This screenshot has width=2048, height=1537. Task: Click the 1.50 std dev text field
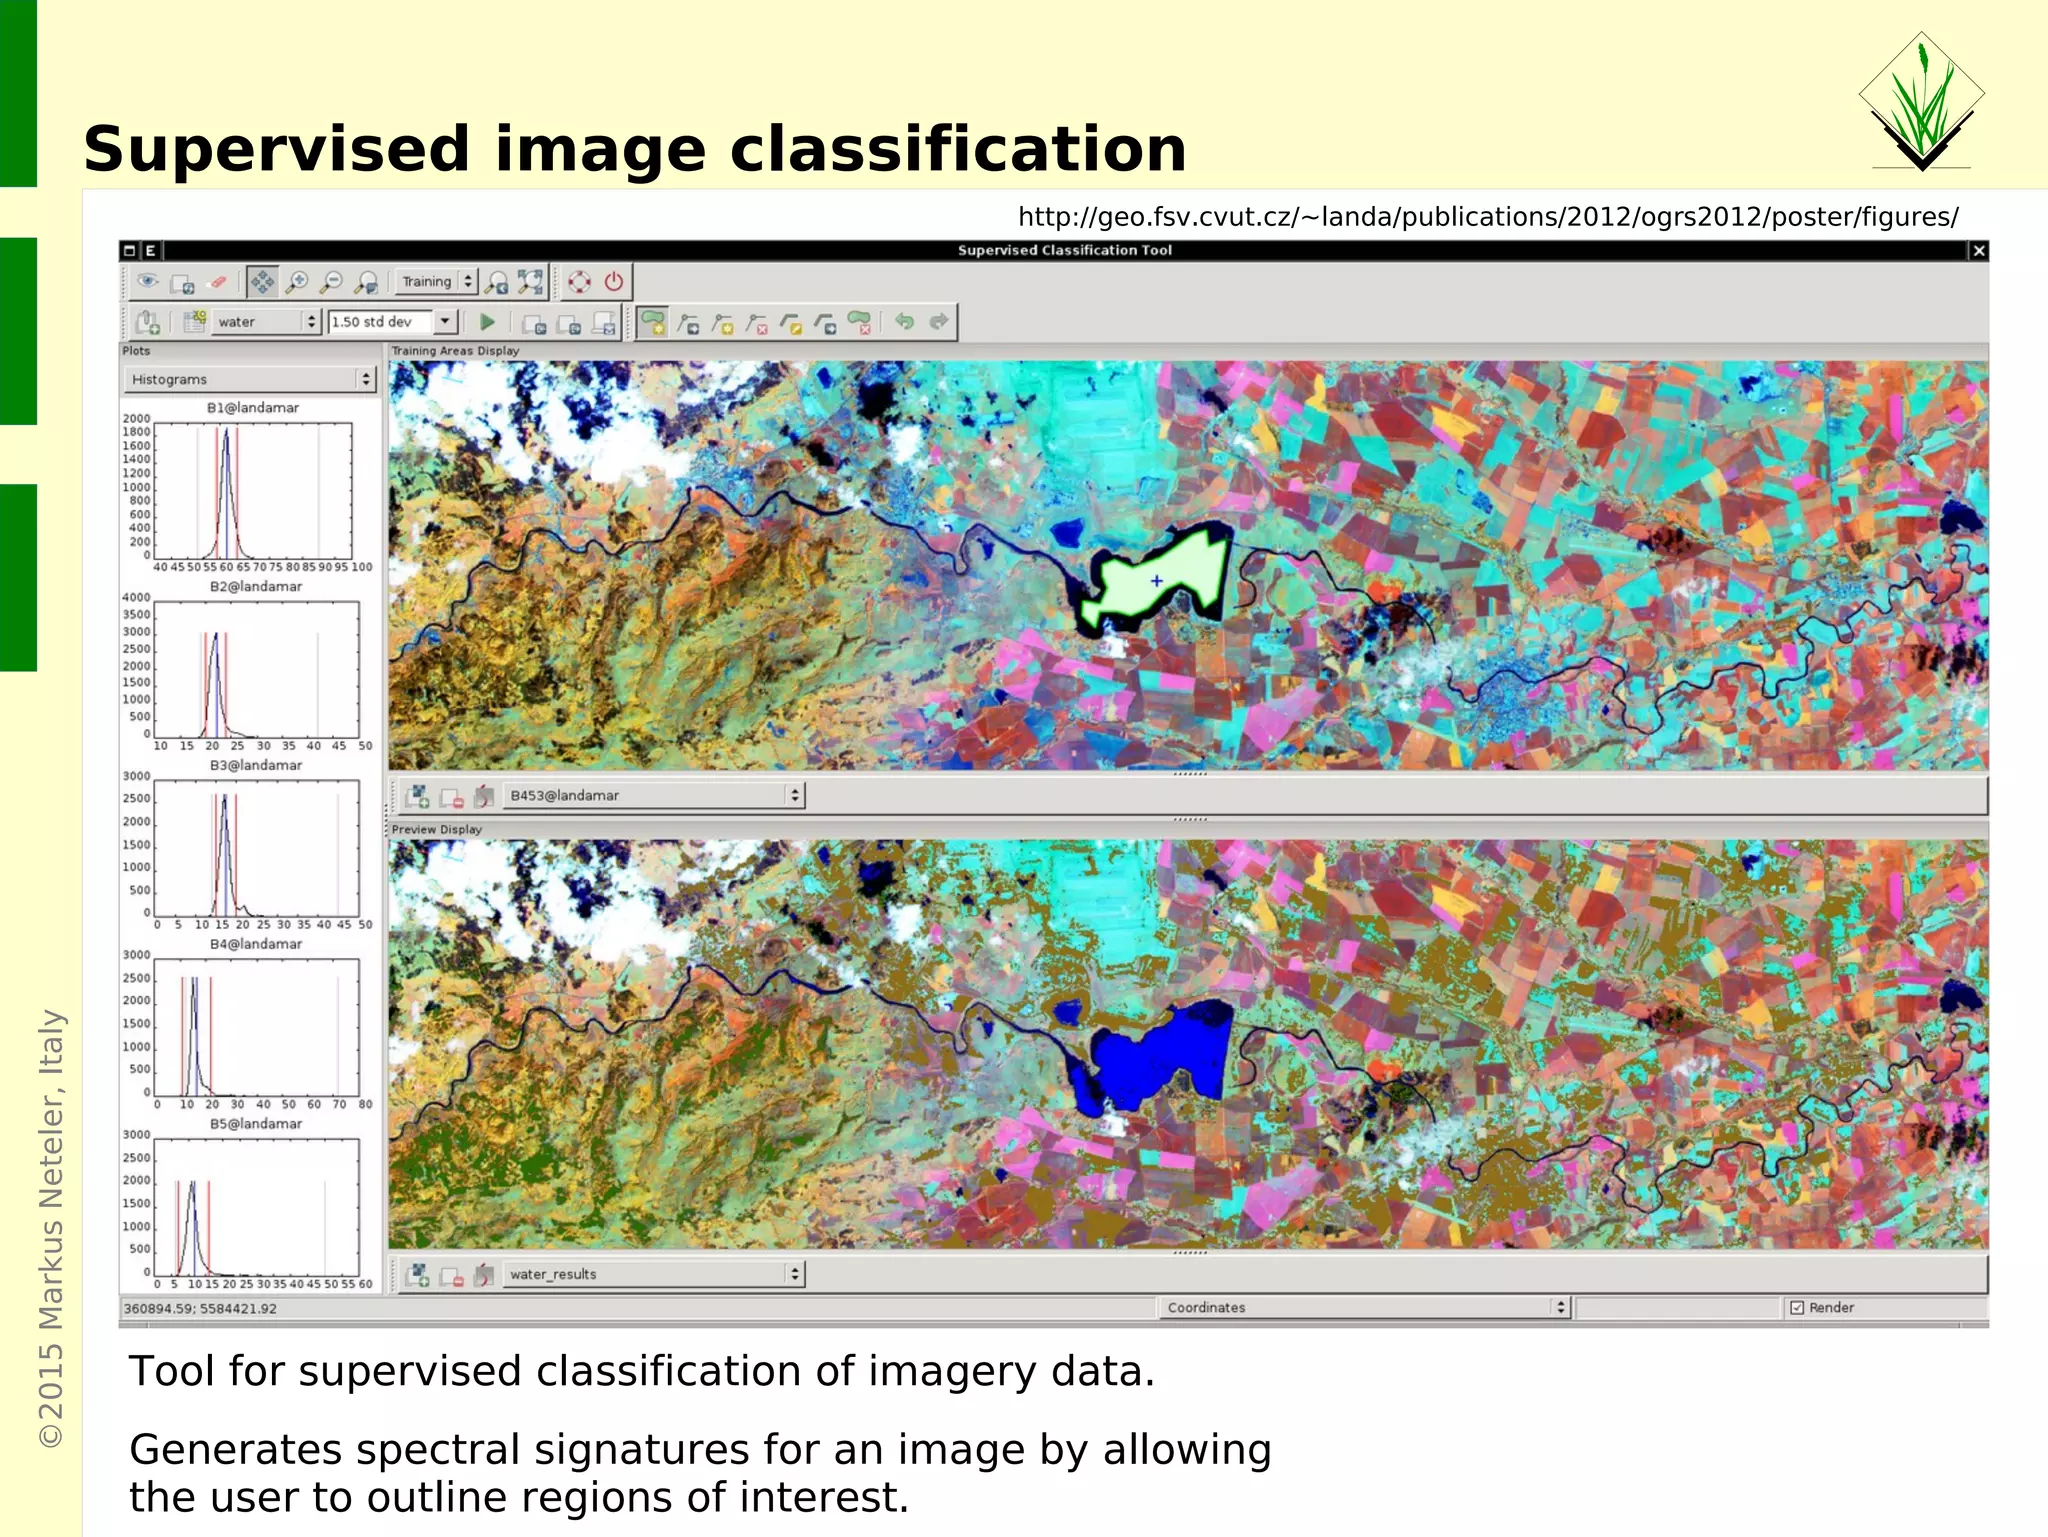pyautogui.click(x=381, y=322)
